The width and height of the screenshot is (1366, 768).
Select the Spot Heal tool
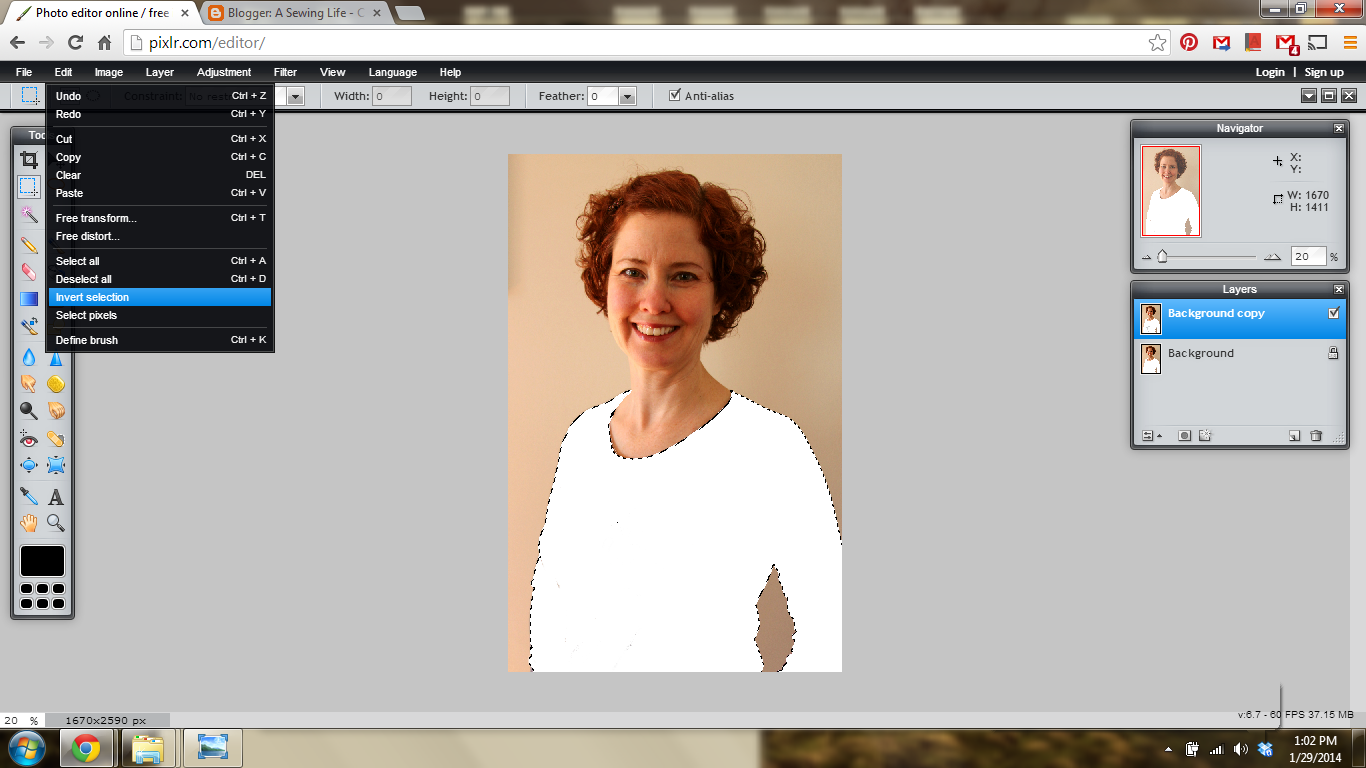pos(56,438)
